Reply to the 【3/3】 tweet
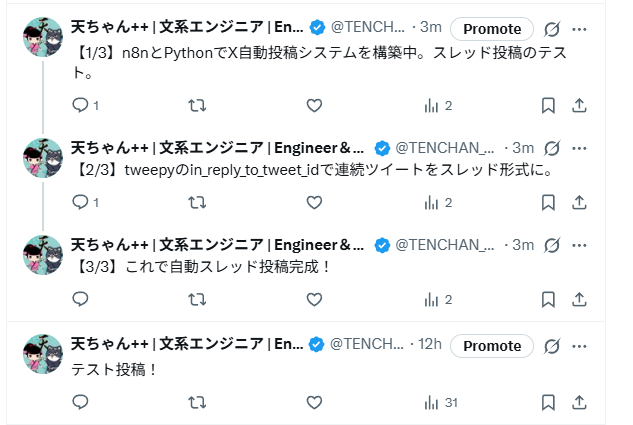The image size is (633, 425). pos(81,299)
